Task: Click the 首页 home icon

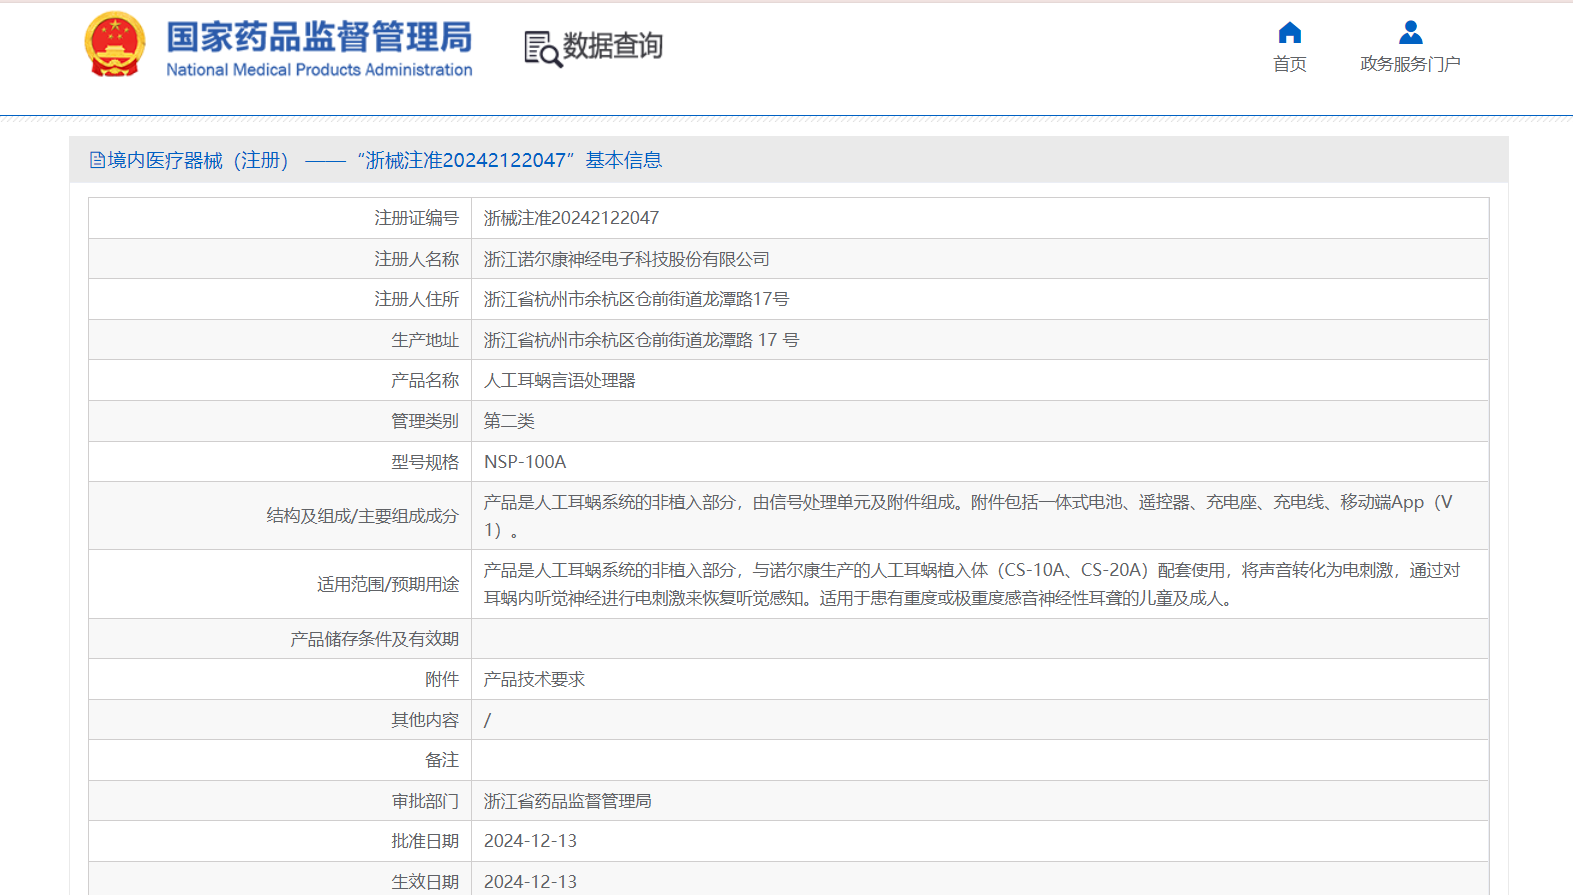Action: coord(1290,33)
